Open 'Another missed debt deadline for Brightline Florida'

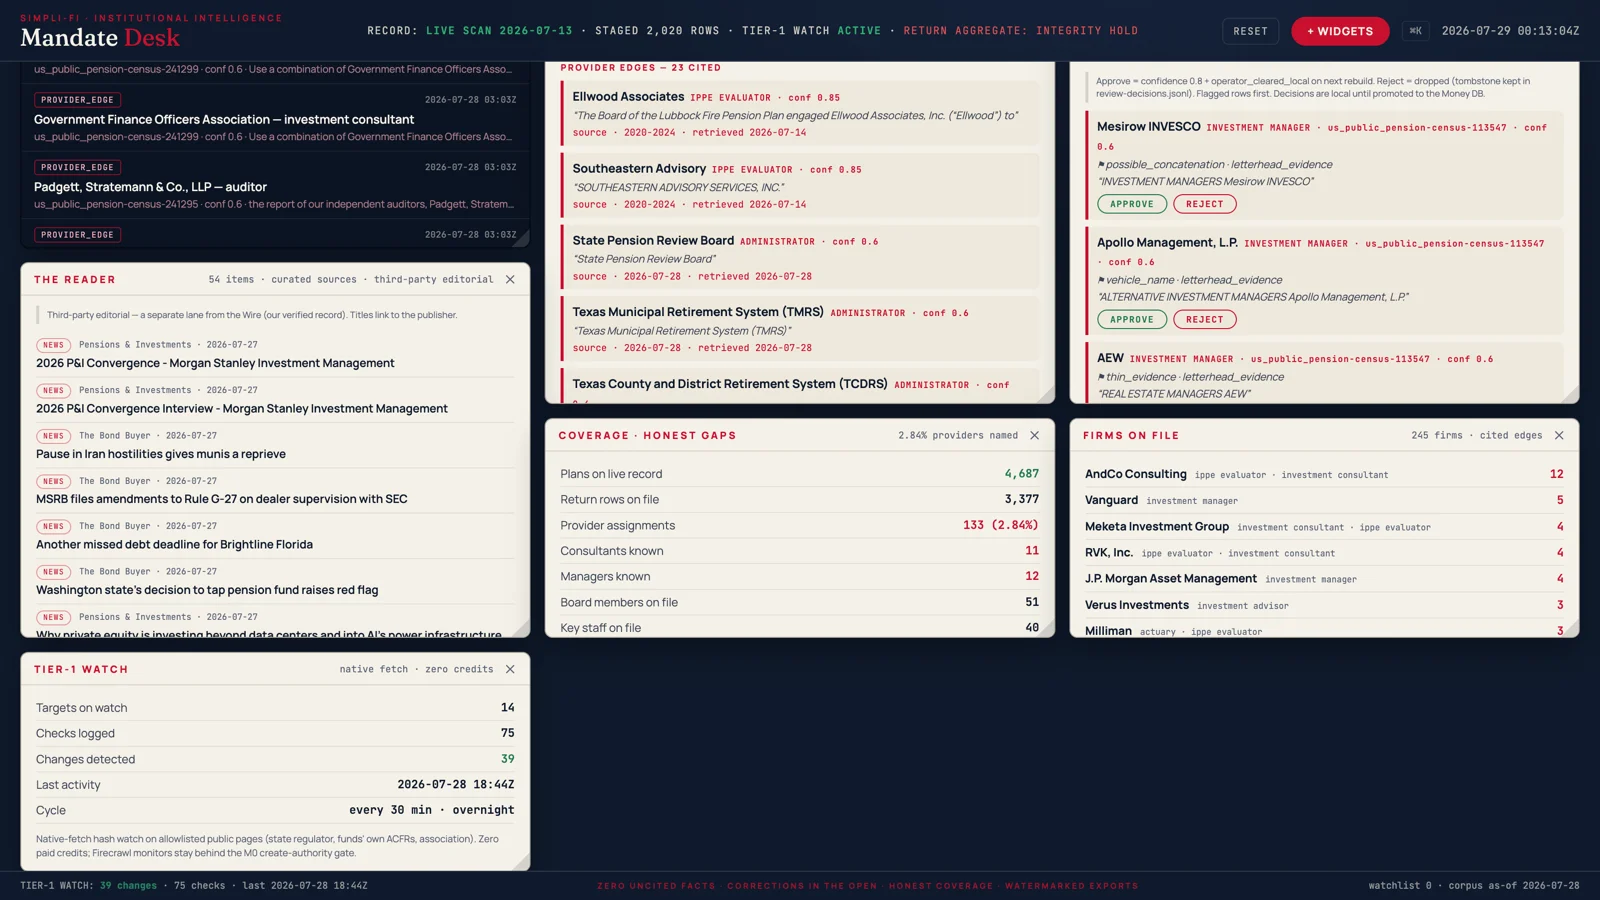(x=174, y=545)
